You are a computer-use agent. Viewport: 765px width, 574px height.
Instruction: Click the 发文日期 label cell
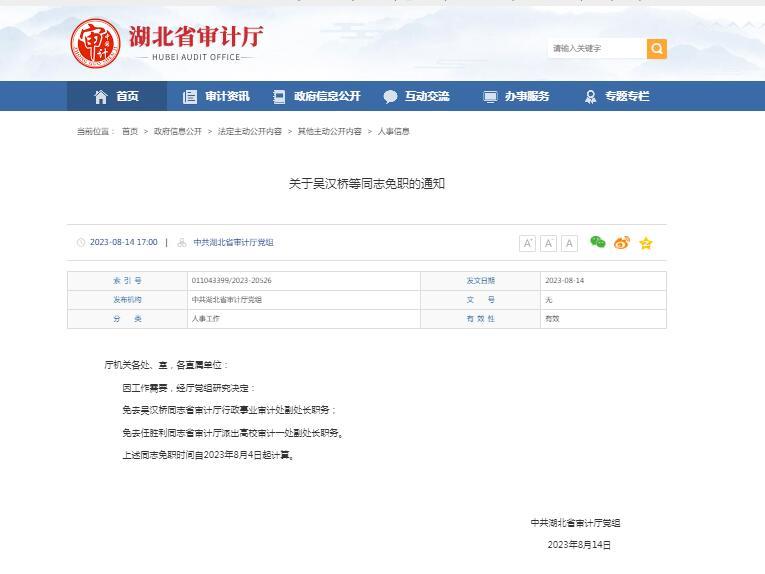coord(481,281)
